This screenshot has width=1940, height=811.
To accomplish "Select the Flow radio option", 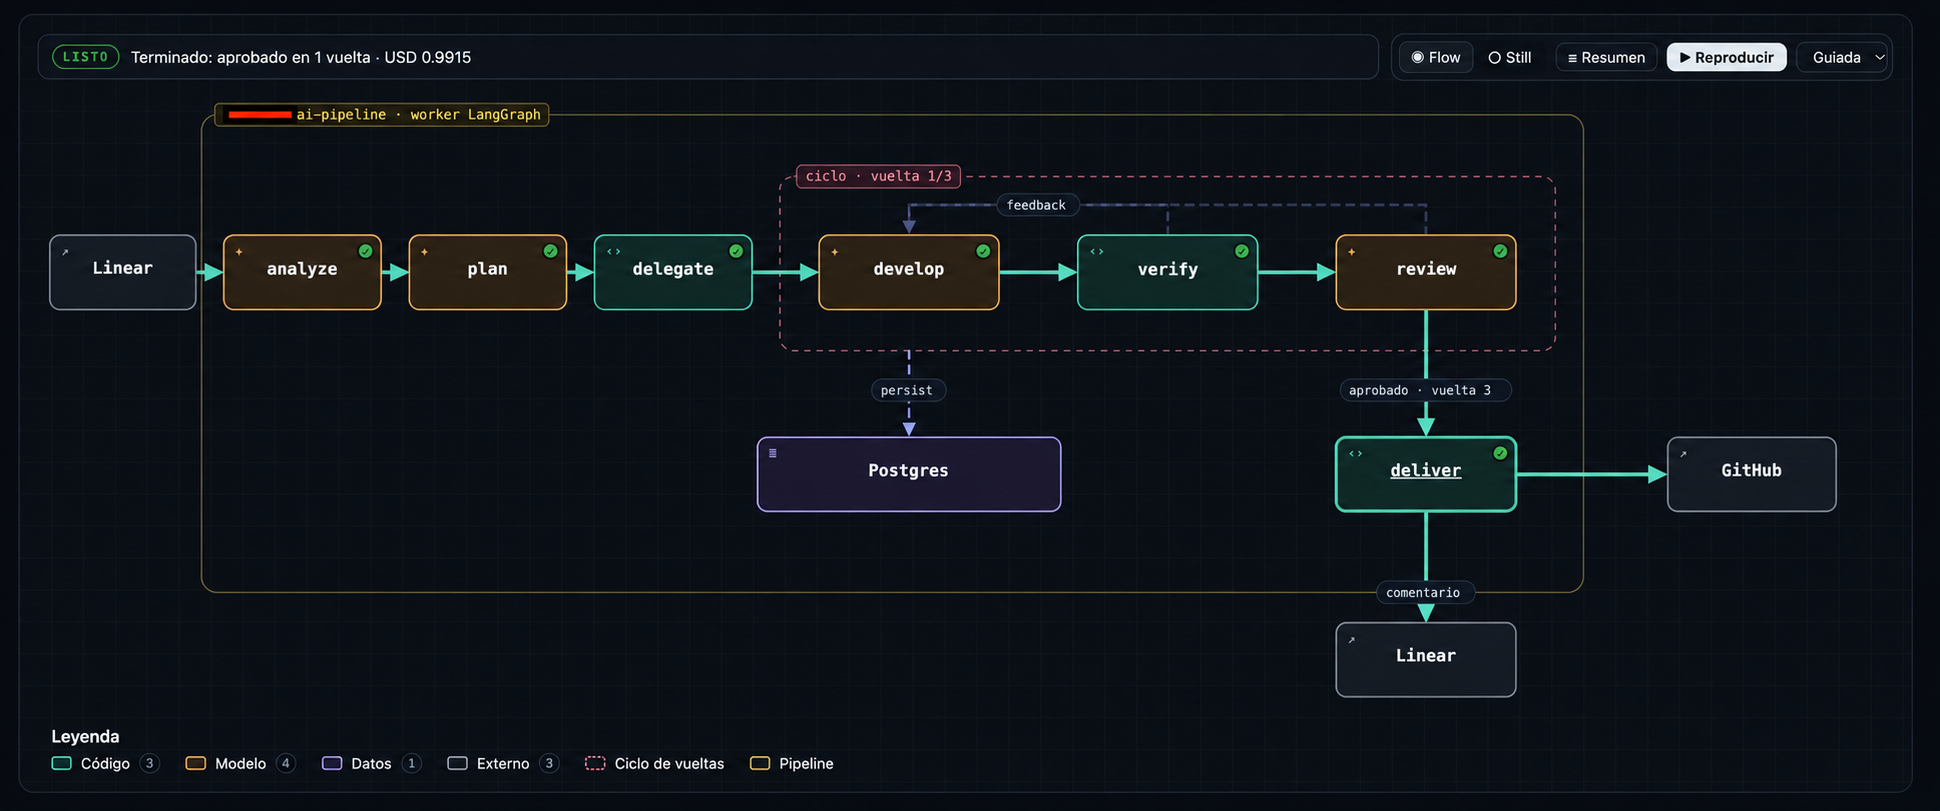I will tap(1436, 57).
